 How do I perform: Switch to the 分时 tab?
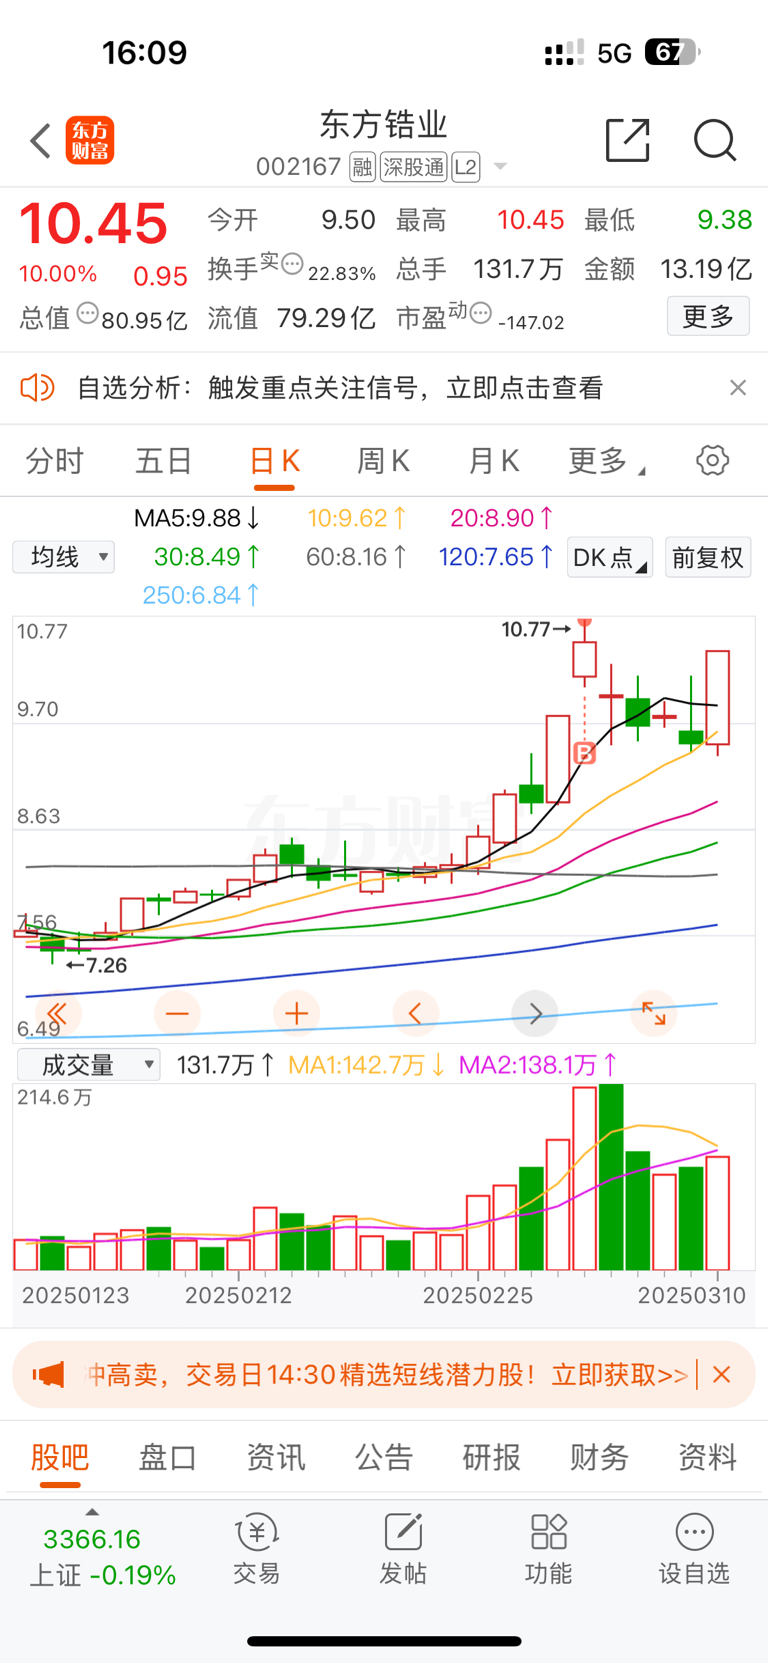point(55,461)
